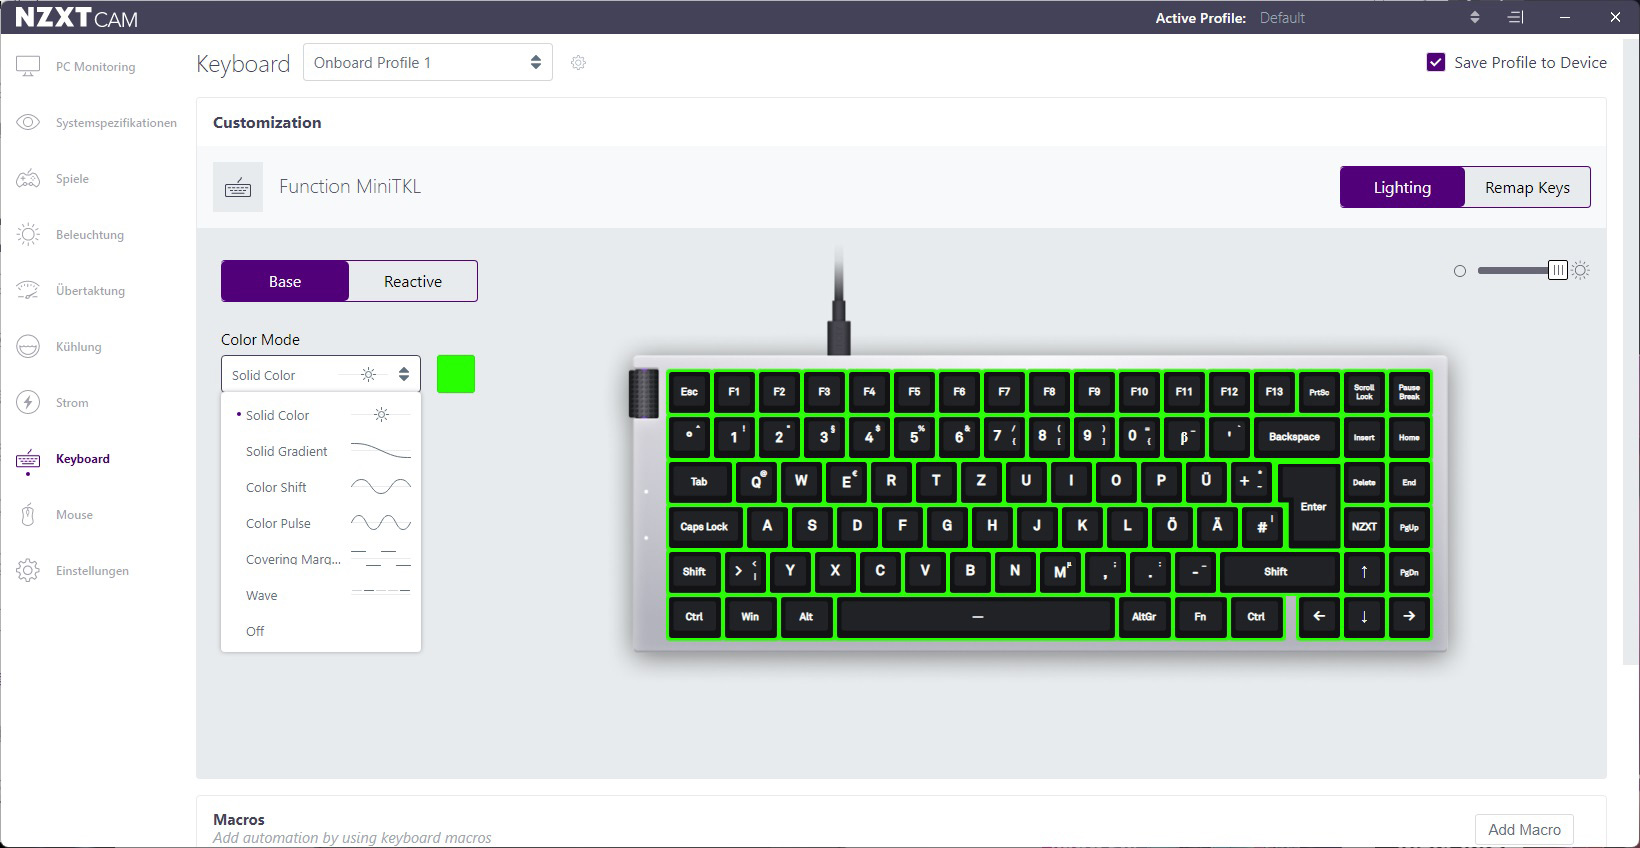Screen dimensions: 1640x848
Task: Select the AltGr key on preview
Action: (x=1144, y=616)
